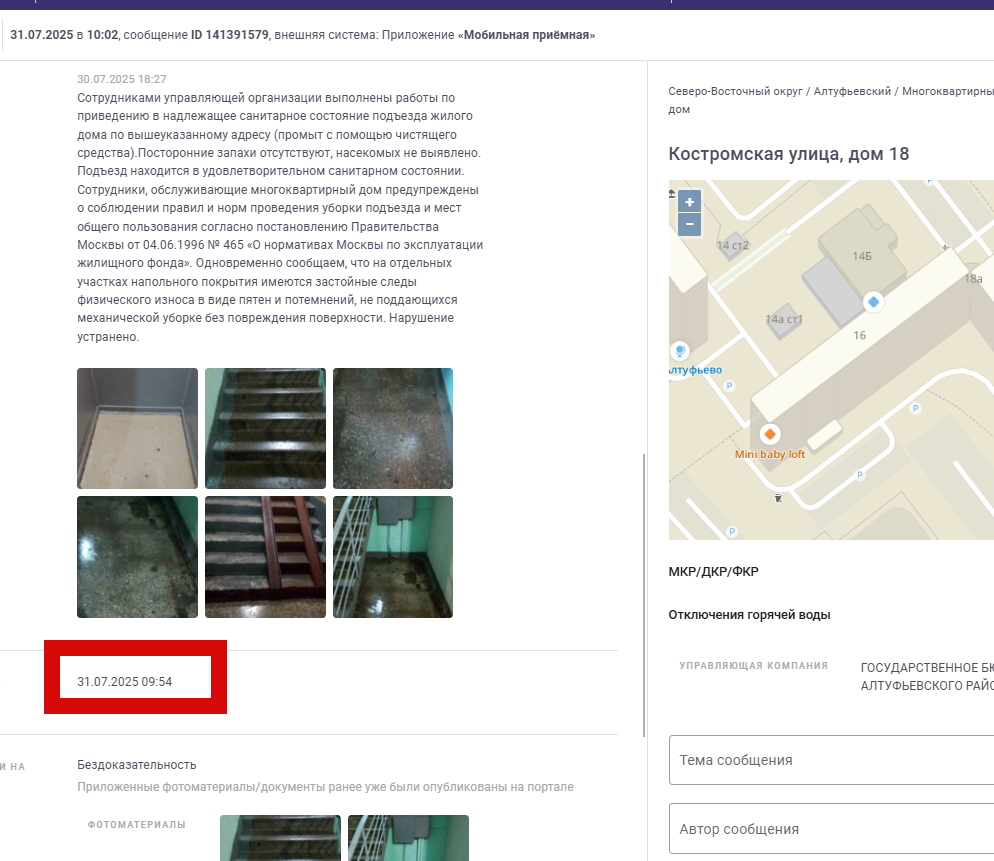The height and width of the screenshot is (861, 994).
Task: Click the timestamp 31.07.2025 09:54
Action: [x=125, y=682]
